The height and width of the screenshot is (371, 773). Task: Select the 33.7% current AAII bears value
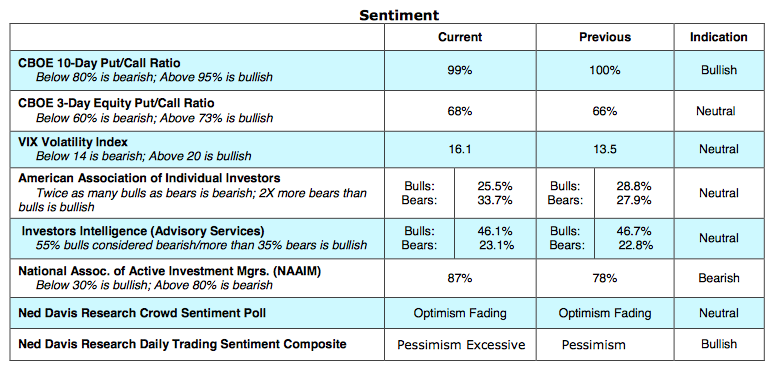point(494,201)
